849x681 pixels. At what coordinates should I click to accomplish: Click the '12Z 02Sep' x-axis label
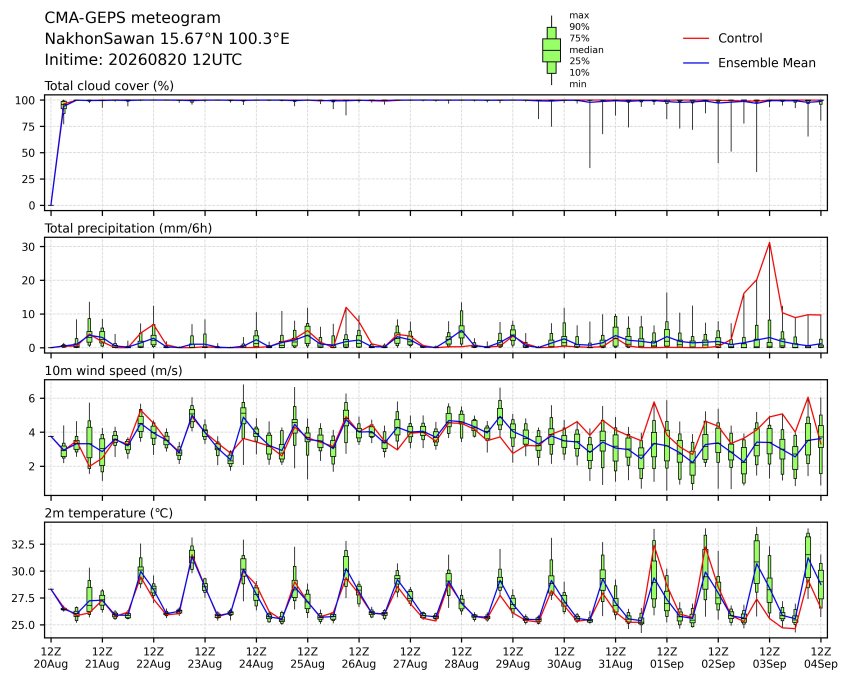(x=719, y=658)
